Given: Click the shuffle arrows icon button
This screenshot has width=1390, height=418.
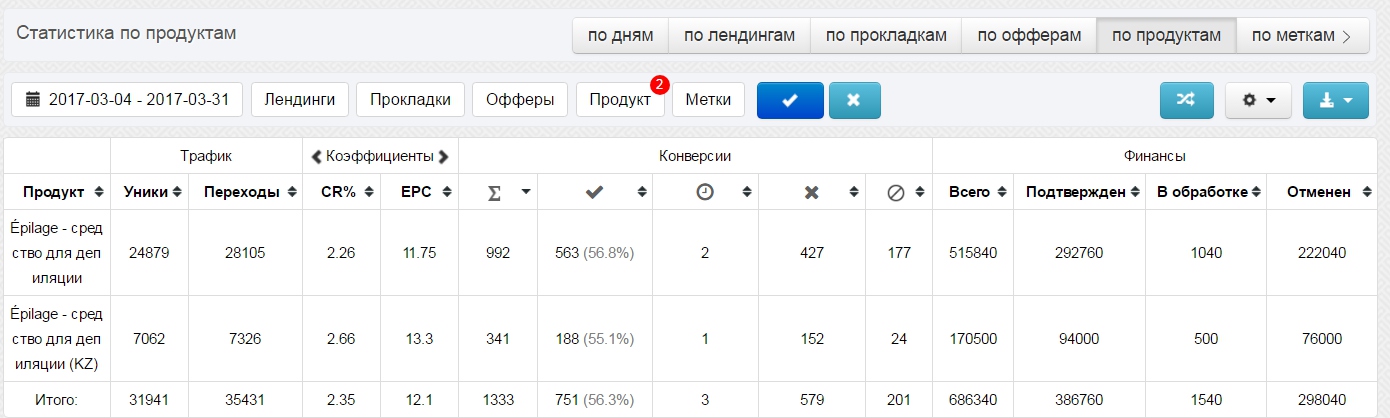Looking at the screenshot, I should (x=1186, y=100).
